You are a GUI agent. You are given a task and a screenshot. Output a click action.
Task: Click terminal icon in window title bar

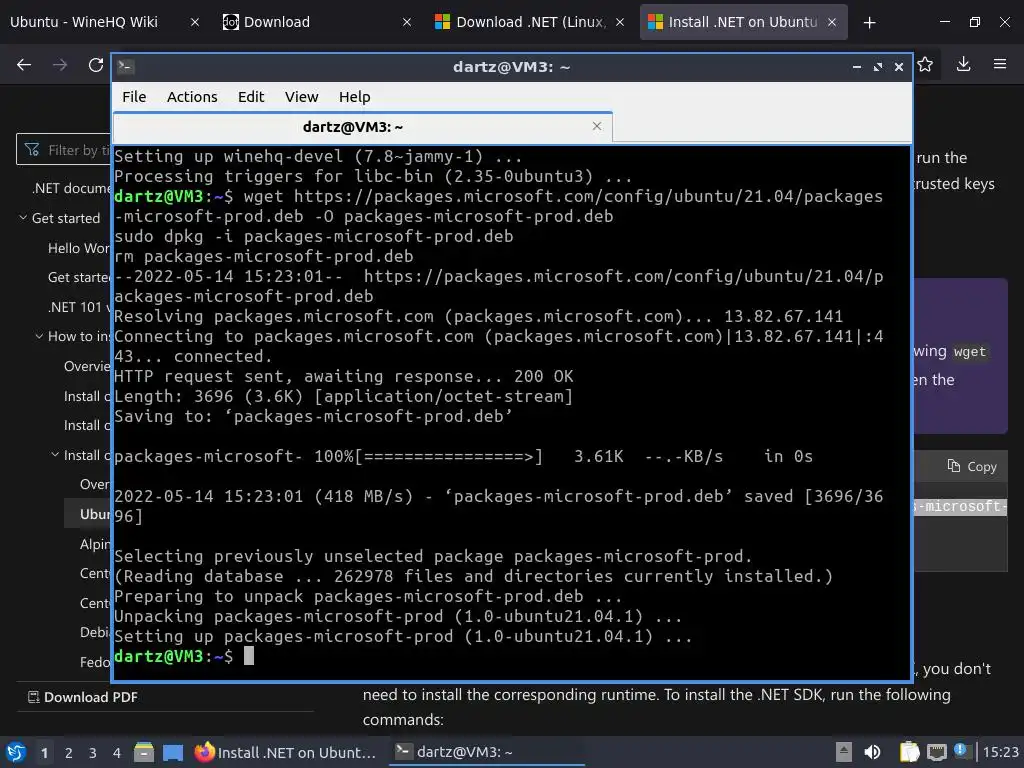click(126, 67)
